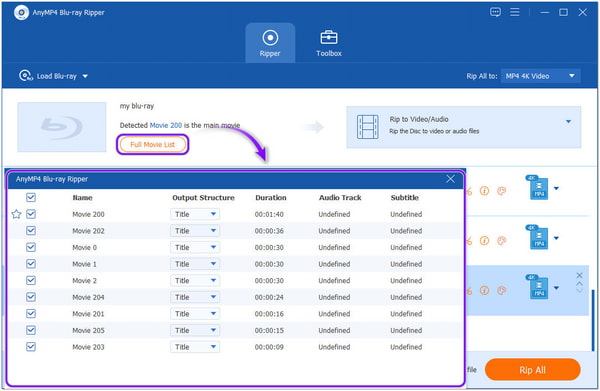Open Output Structure dropdown for Movie 201

point(195,314)
